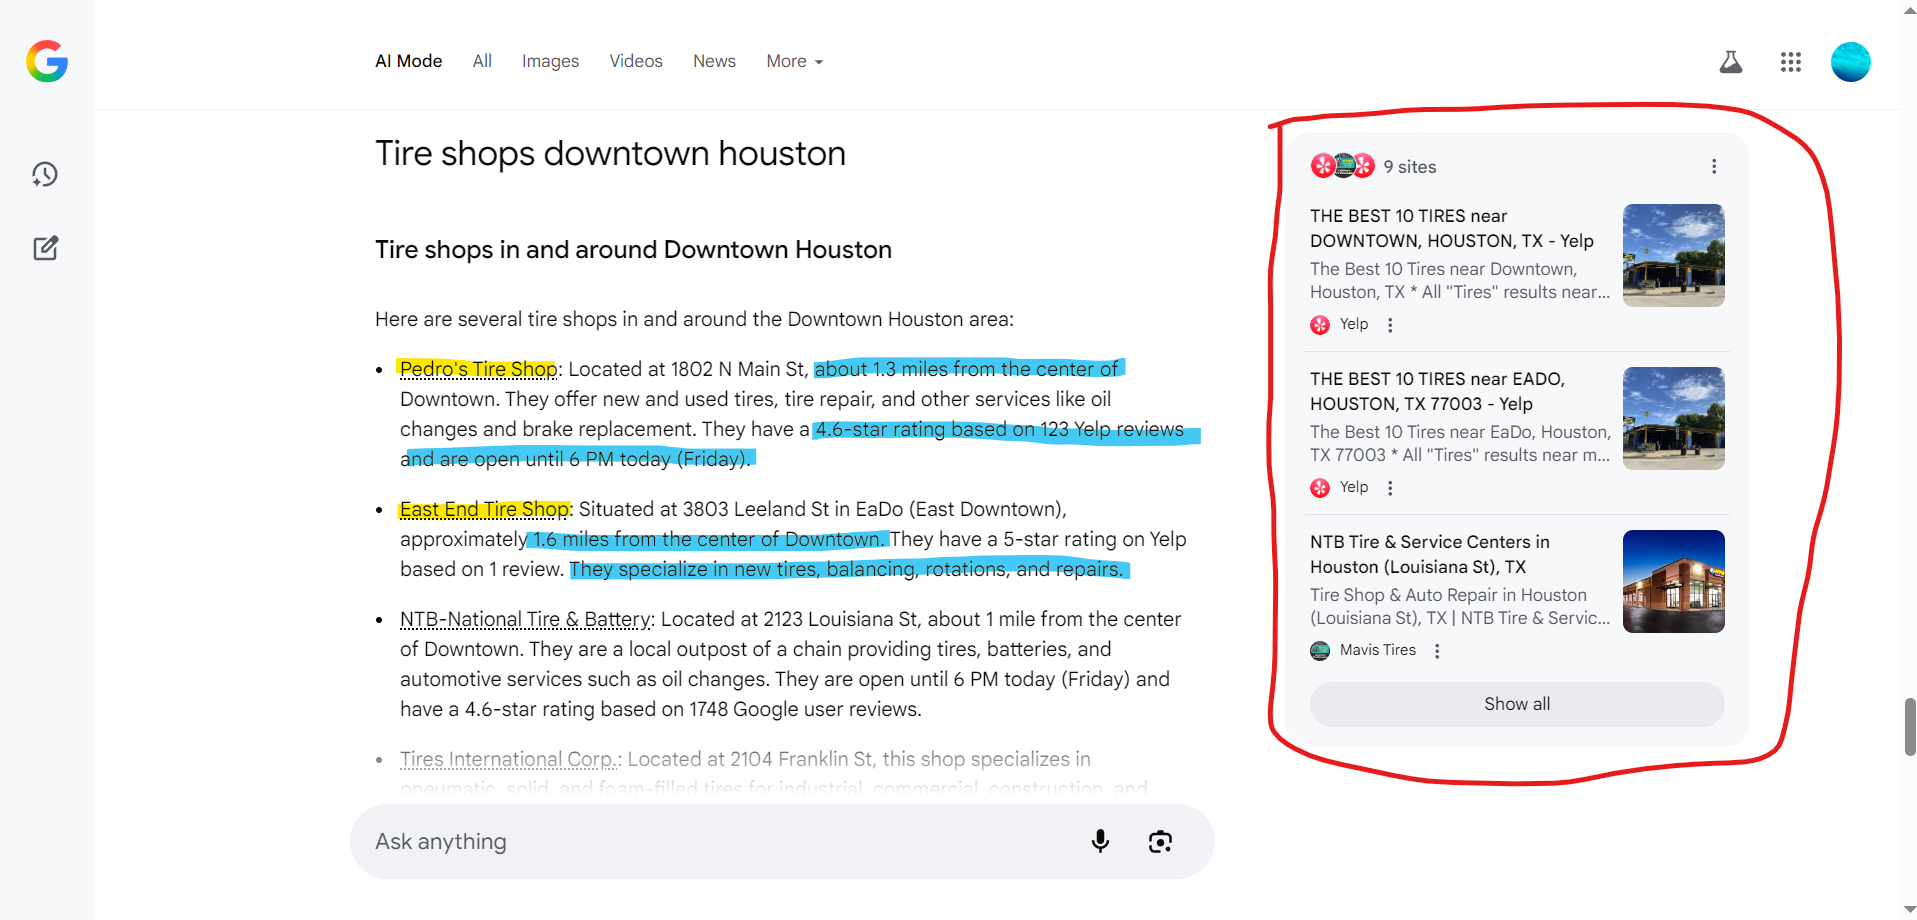Open options for the Downtown Yelp result

point(1390,325)
